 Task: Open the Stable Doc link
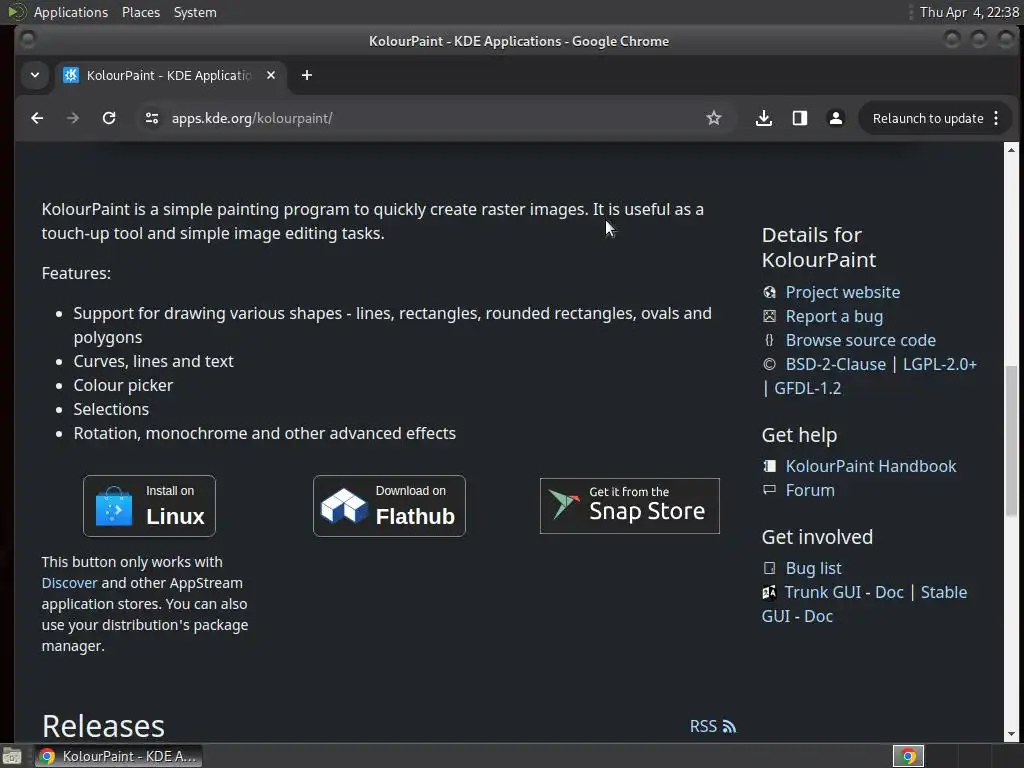pos(818,616)
